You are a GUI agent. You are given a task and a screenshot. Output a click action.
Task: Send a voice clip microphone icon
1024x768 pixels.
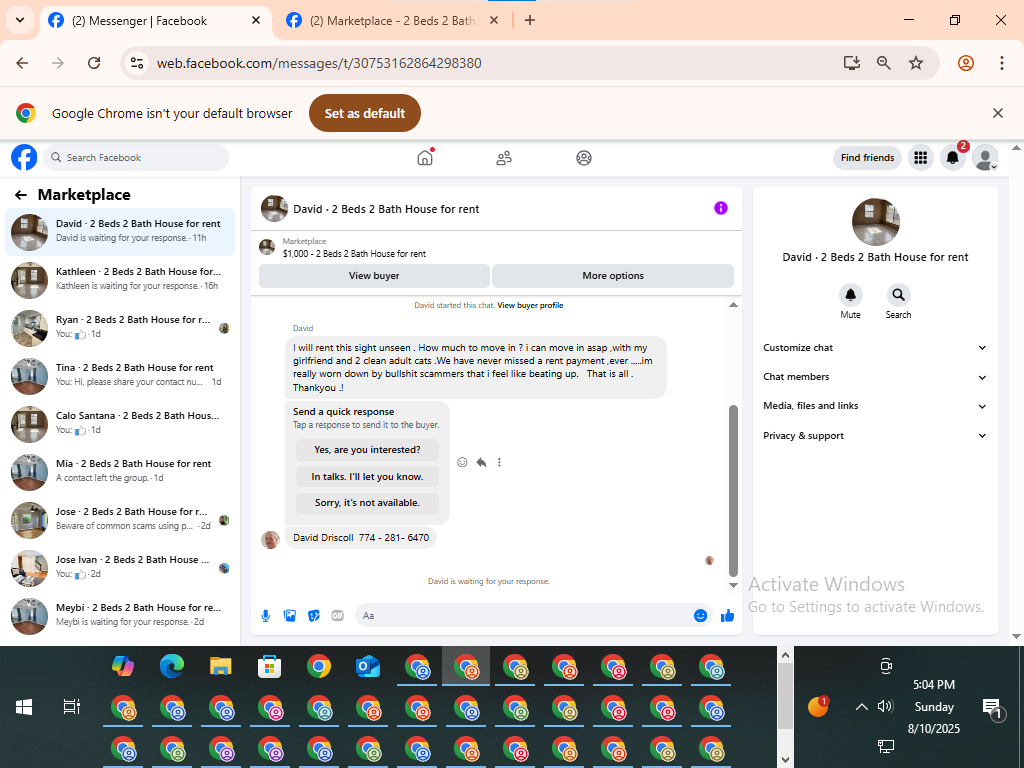point(266,616)
